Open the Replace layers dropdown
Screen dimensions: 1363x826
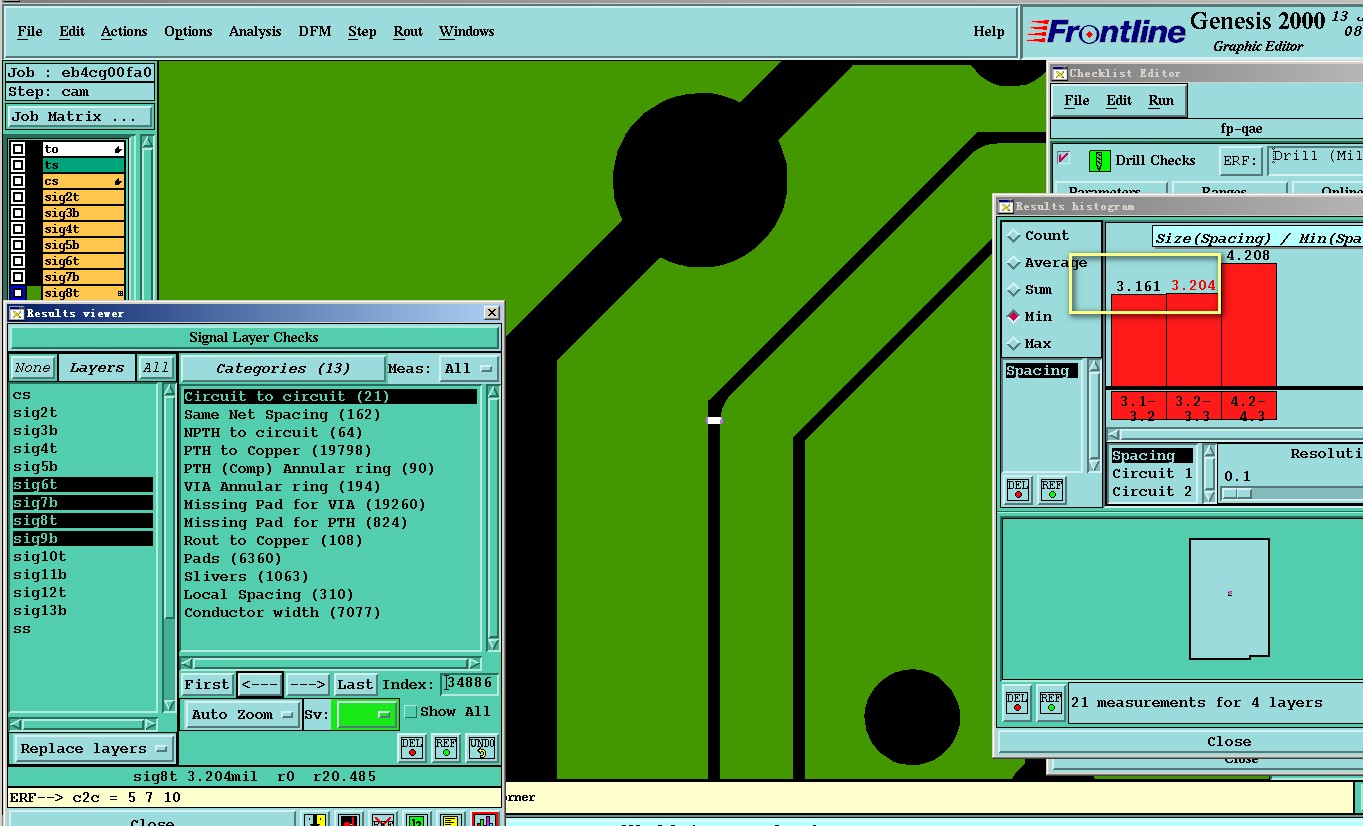pyautogui.click(x=95, y=748)
